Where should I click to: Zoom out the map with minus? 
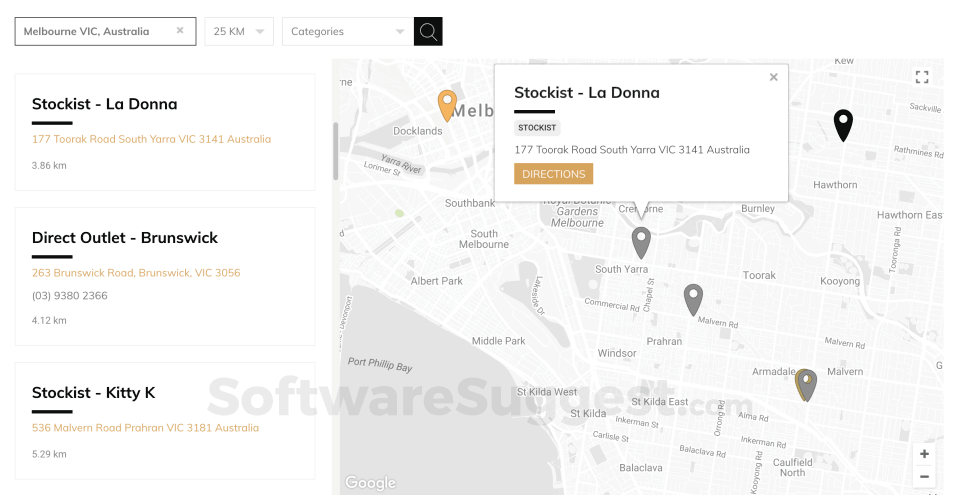pos(924,476)
